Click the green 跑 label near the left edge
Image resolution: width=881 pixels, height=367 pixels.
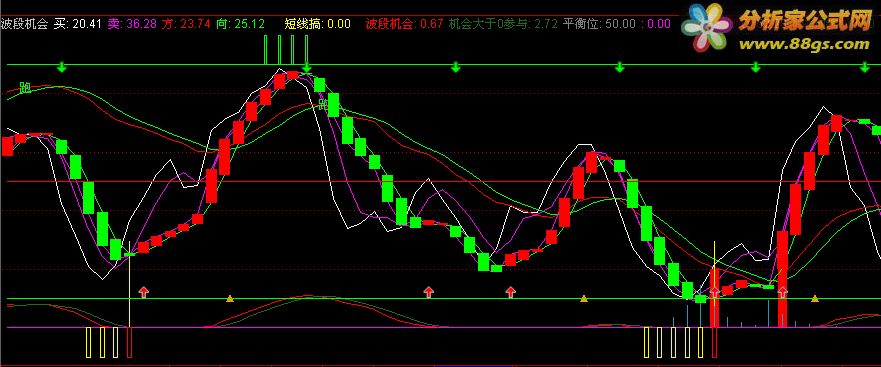[x=25, y=88]
